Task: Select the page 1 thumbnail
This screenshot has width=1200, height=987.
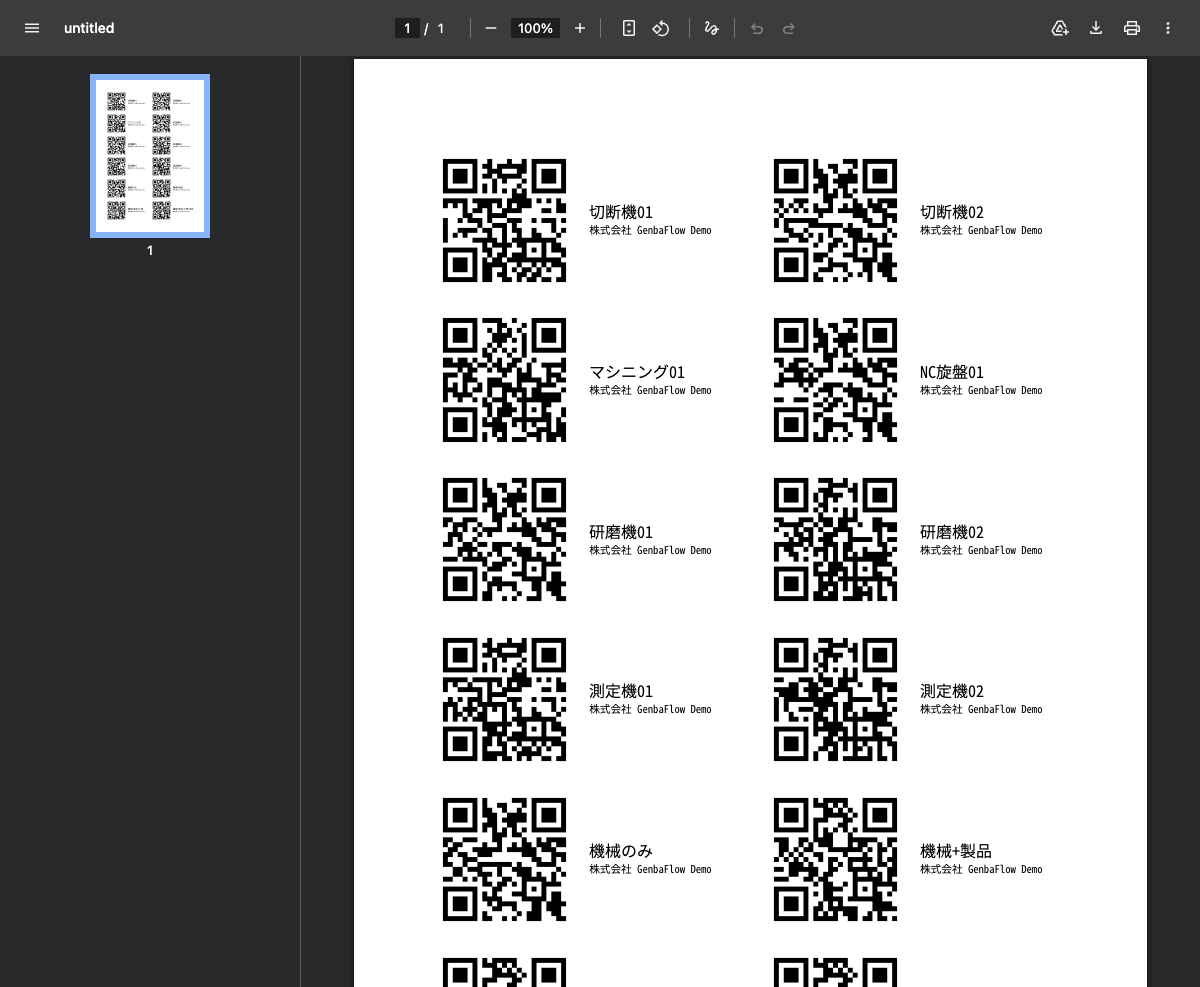Action: pos(150,156)
